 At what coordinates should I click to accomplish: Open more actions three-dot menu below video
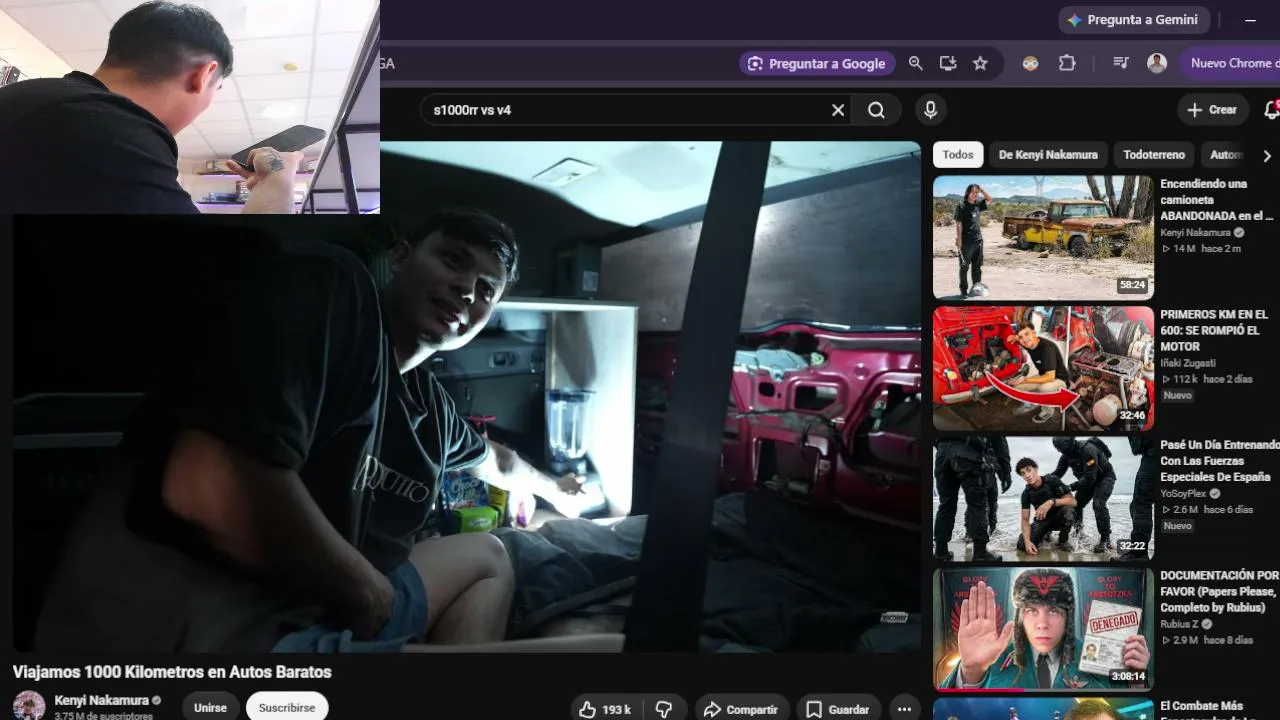pos(904,709)
